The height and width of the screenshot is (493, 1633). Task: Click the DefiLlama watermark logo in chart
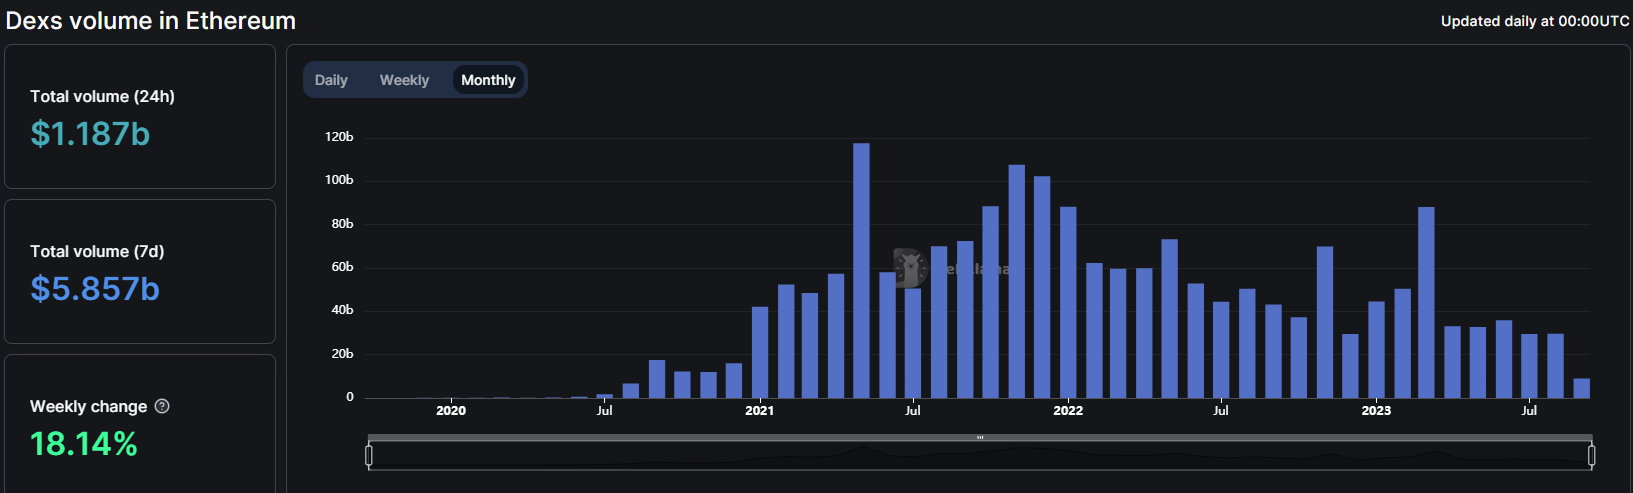pyautogui.click(x=910, y=268)
